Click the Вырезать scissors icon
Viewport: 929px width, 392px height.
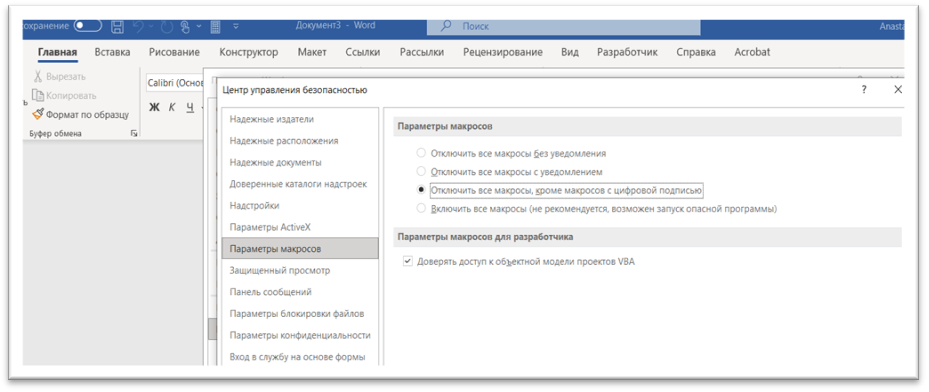38,76
